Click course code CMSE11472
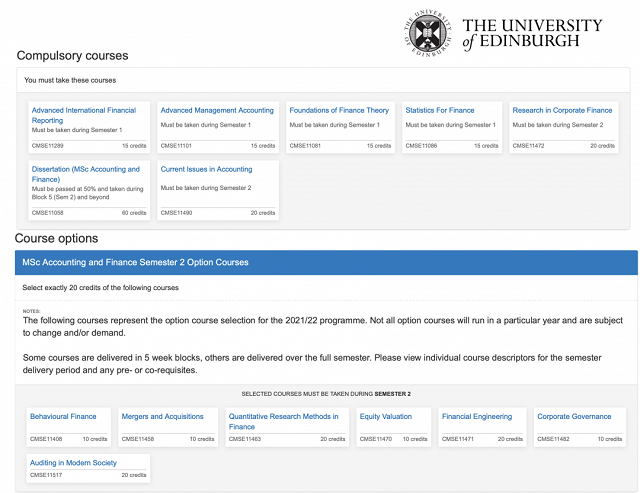 pyautogui.click(x=528, y=146)
